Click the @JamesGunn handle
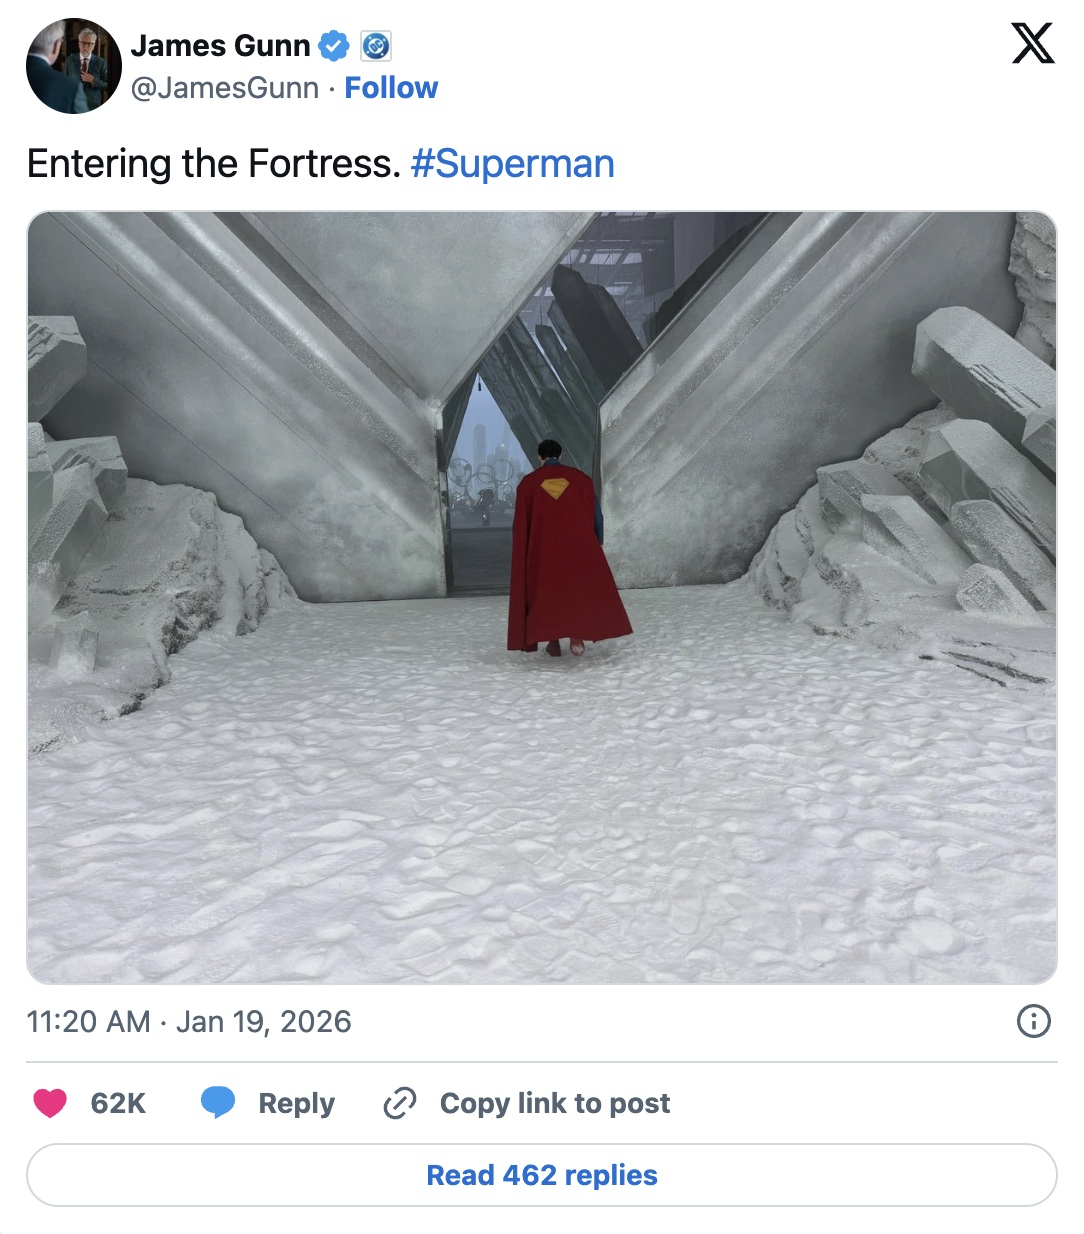This screenshot has width=1084, height=1234. click(225, 88)
